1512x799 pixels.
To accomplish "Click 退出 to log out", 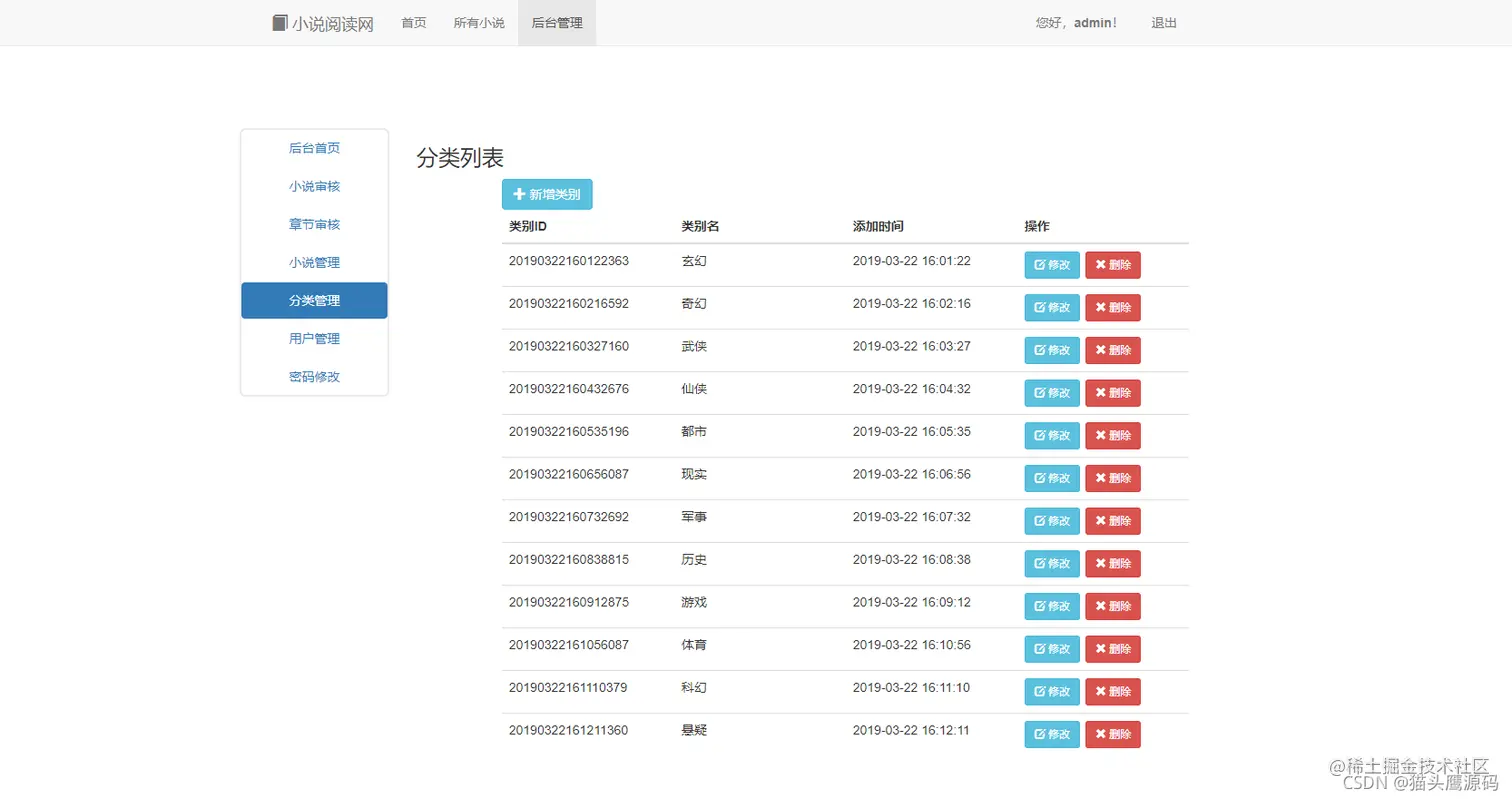I will click(x=1164, y=23).
